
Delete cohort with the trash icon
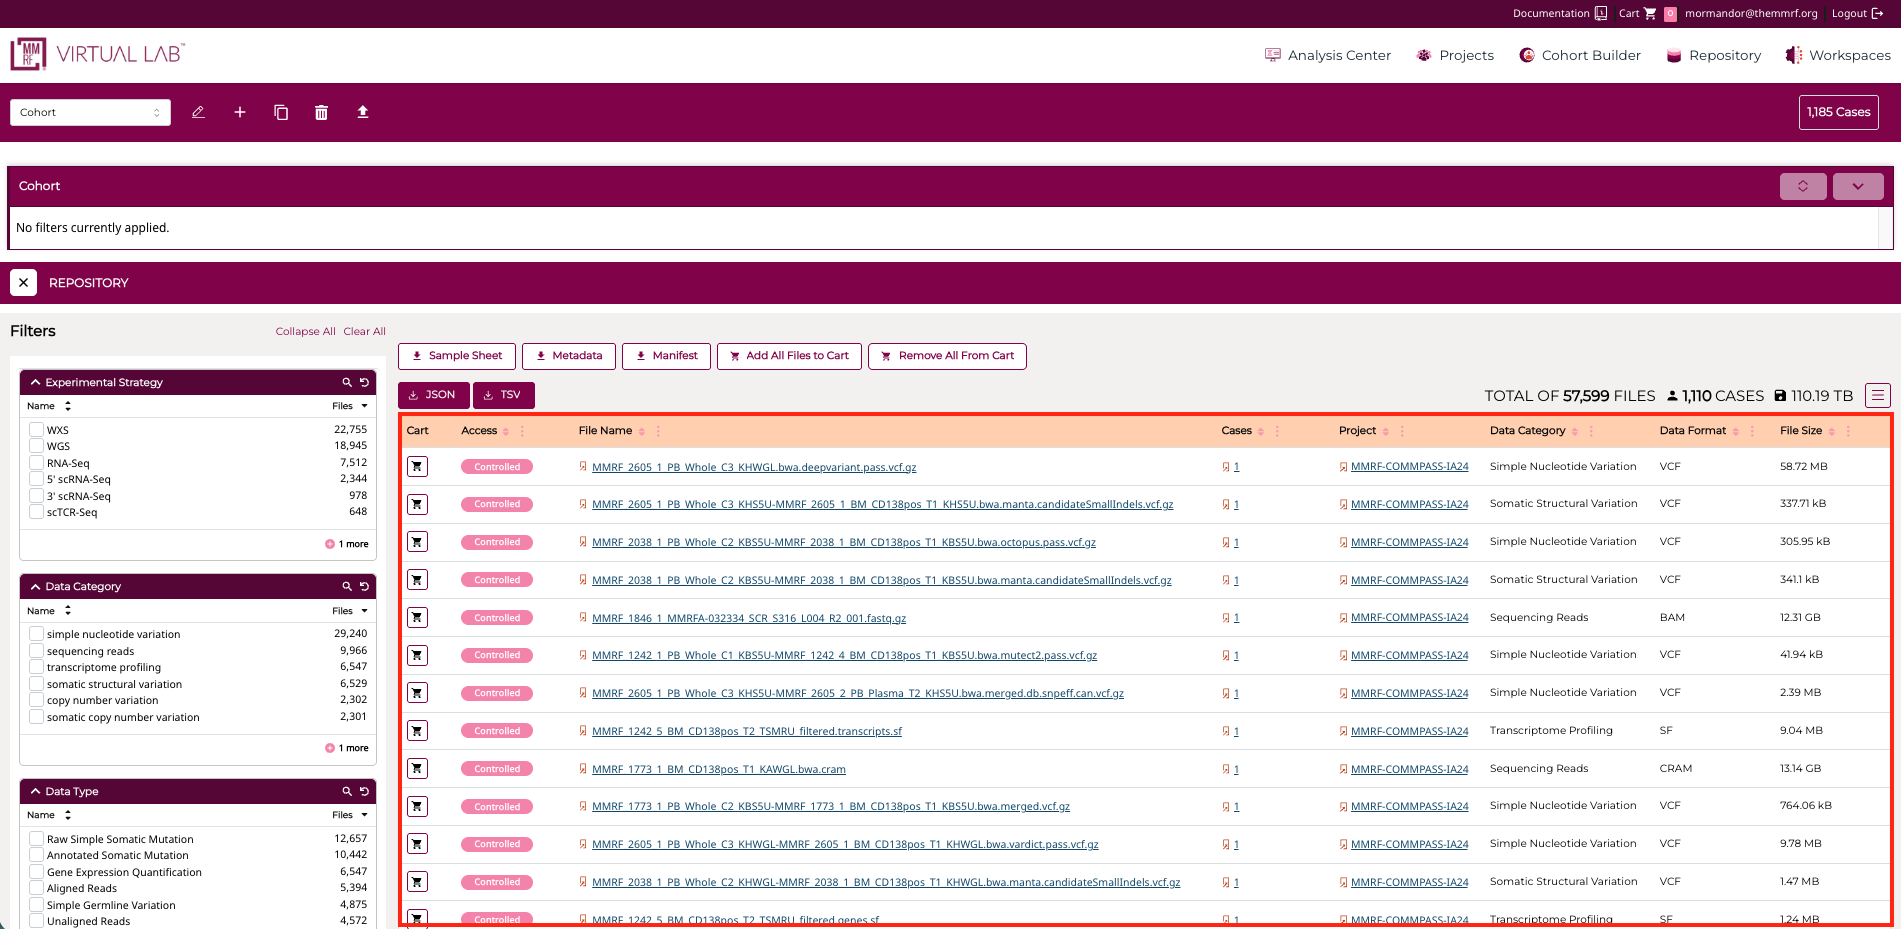tap(321, 112)
